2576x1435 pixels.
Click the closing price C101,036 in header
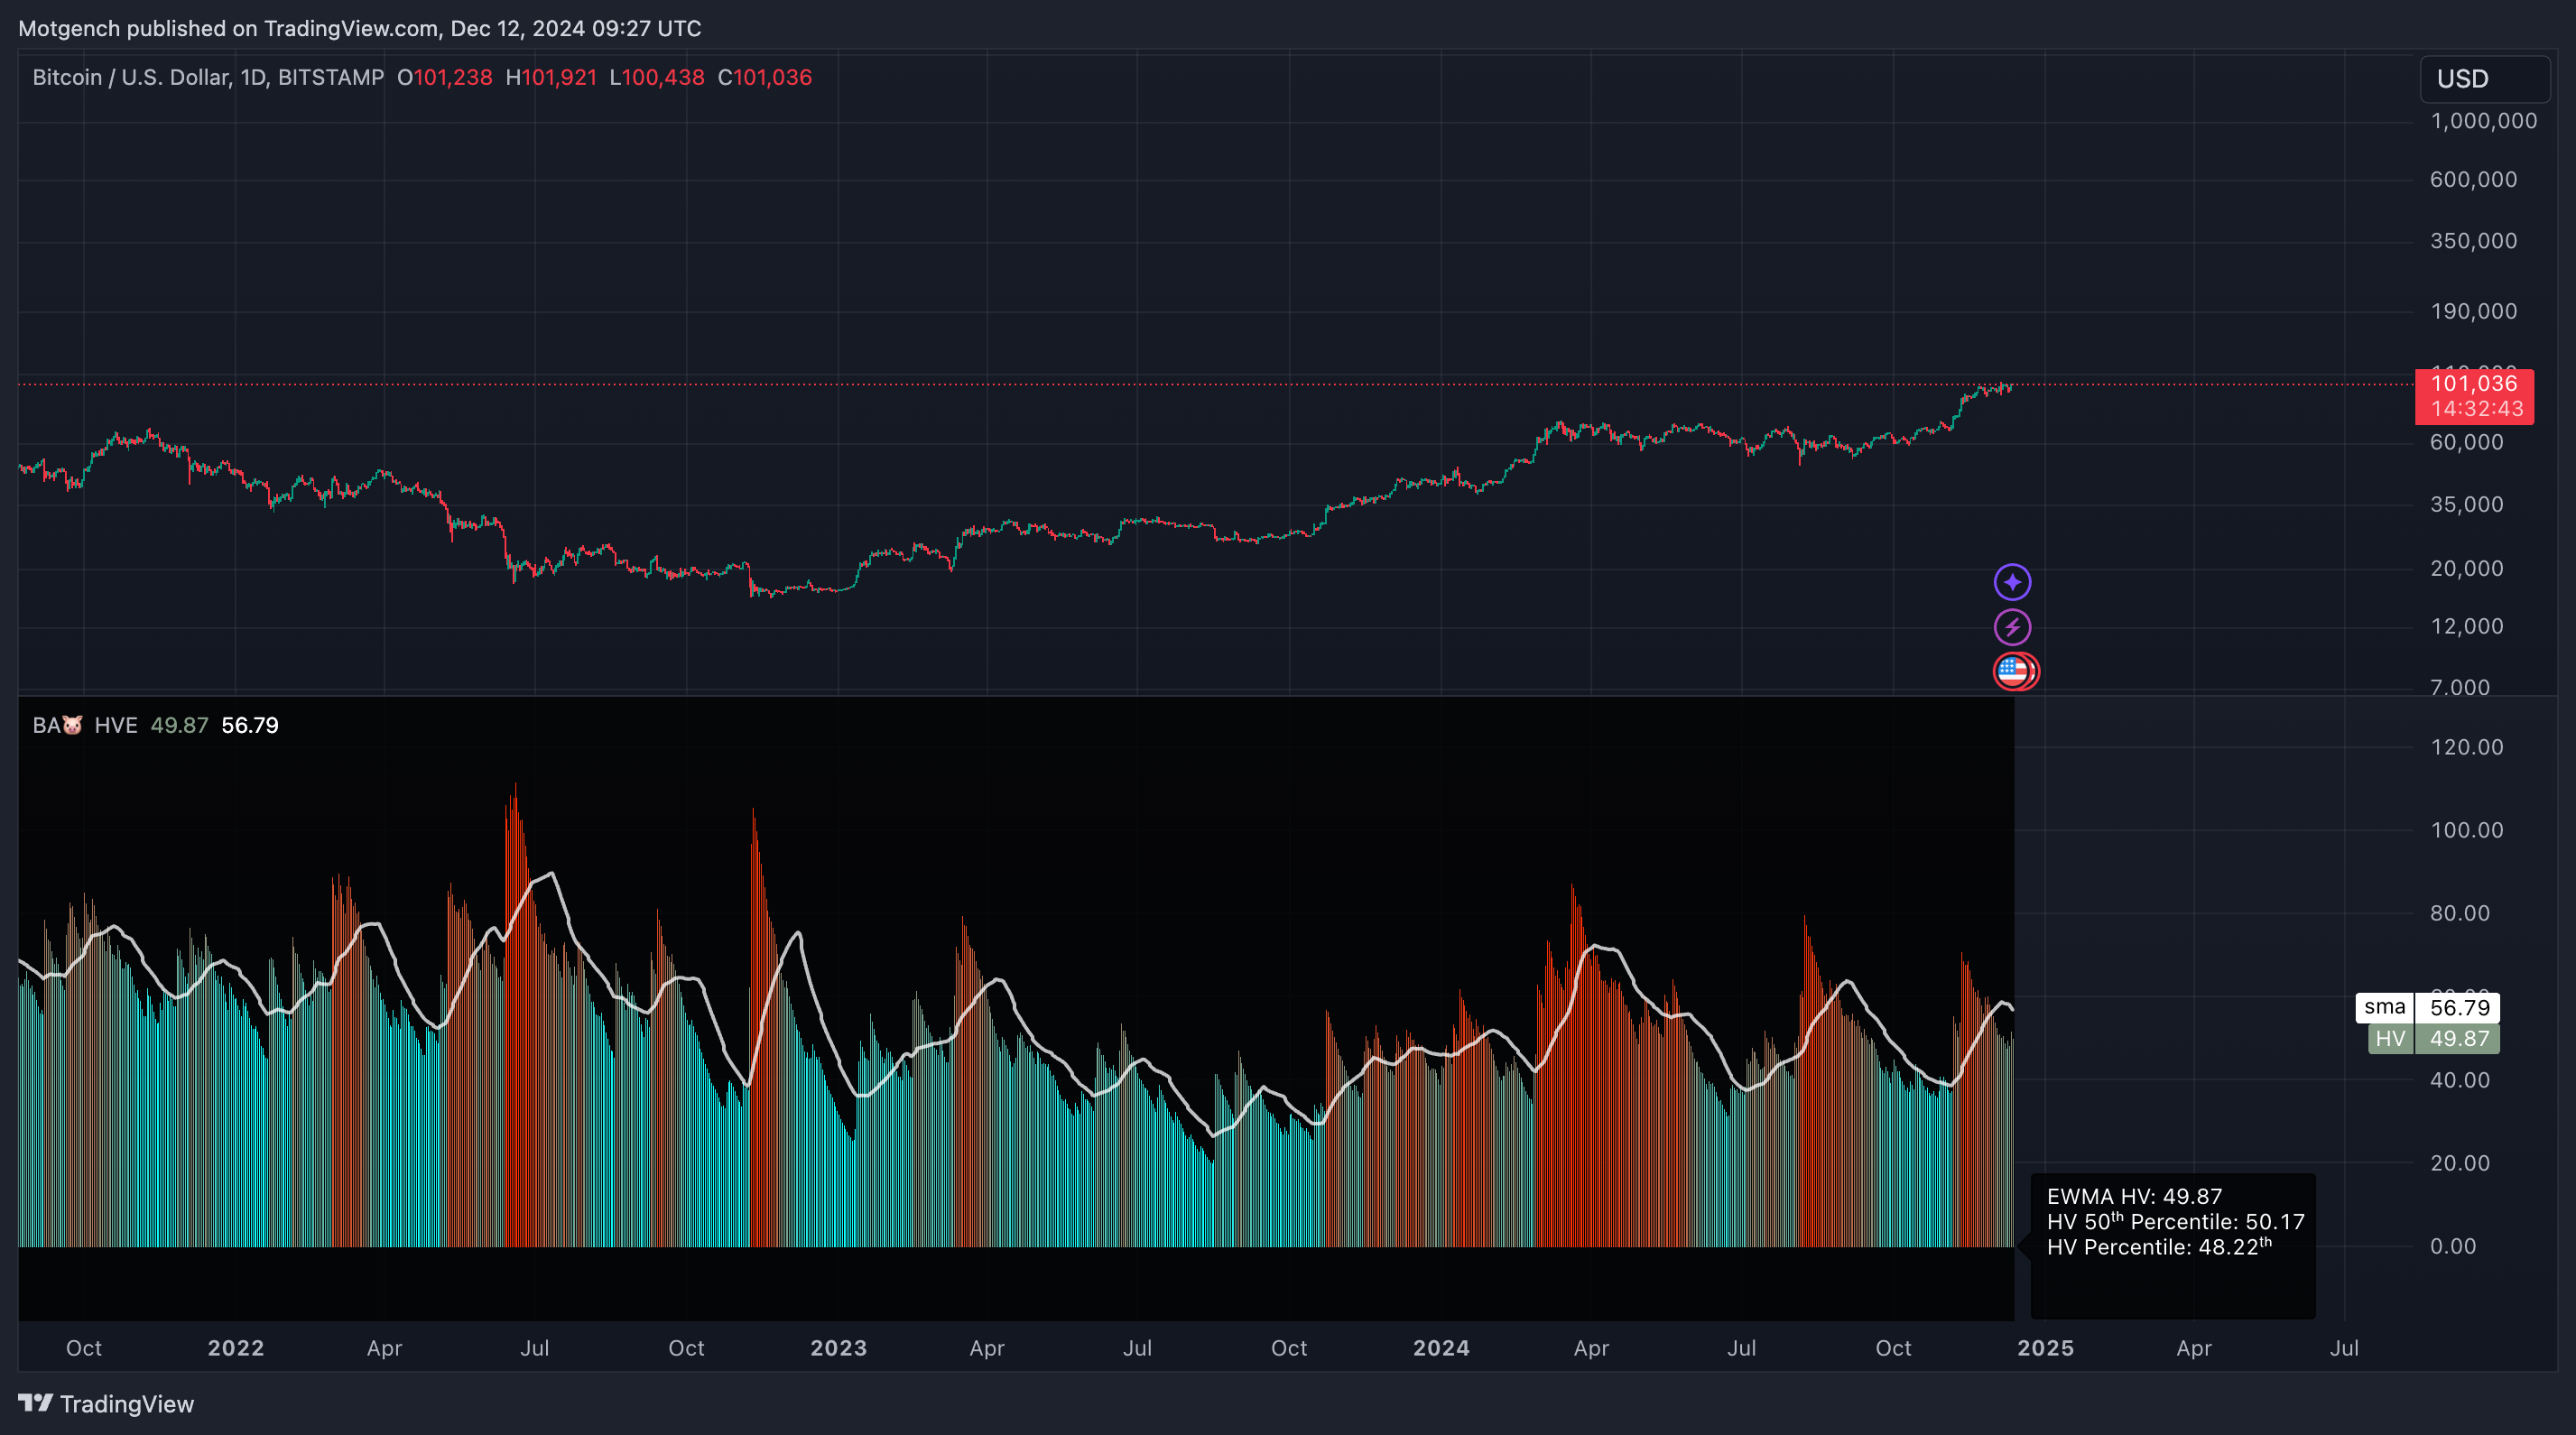pos(765,78)
